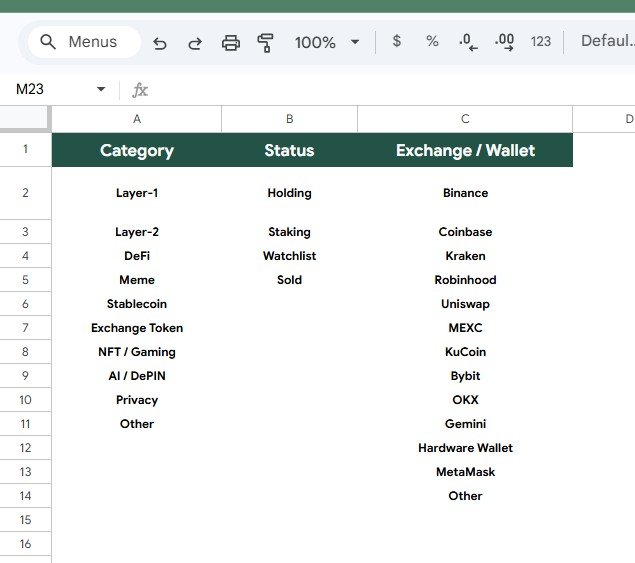The image size is (635, 563).
Task: Select the Stablecoin cell
Action: tap(137, 304)
